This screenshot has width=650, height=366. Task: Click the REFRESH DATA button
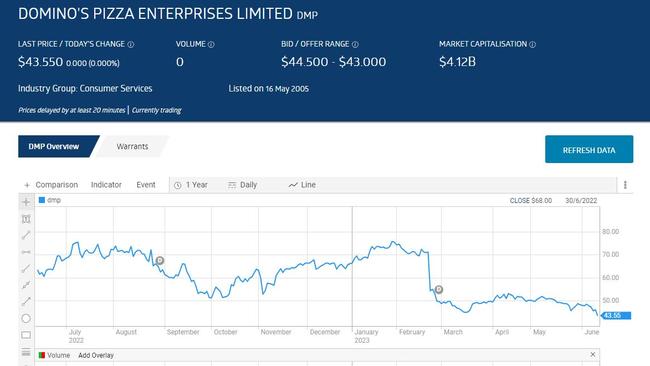[589, 149]
